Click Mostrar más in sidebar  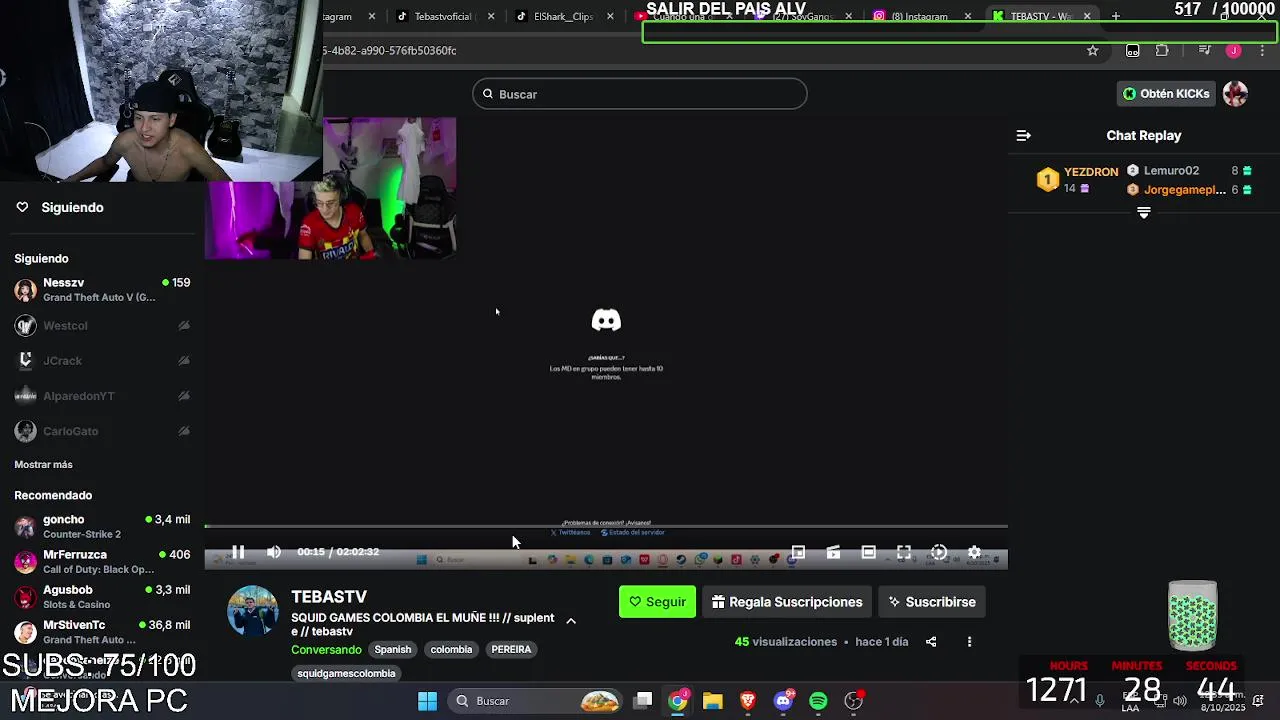[43, 465]
